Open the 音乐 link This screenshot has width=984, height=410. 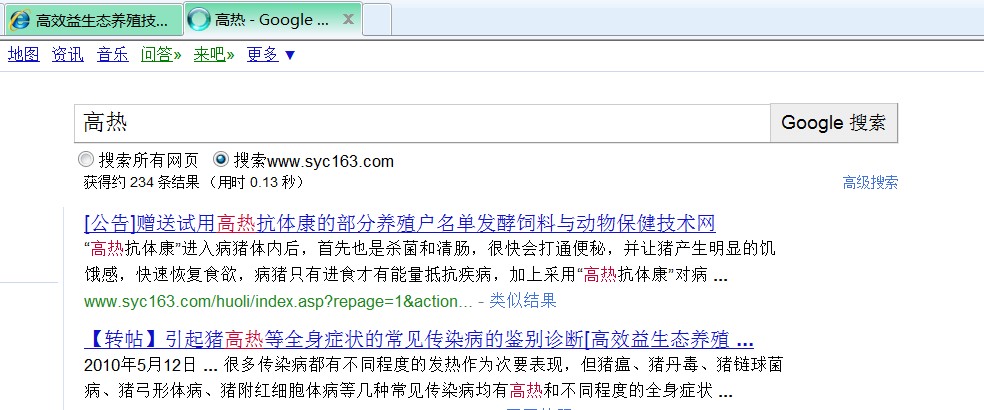pos(112,54)
